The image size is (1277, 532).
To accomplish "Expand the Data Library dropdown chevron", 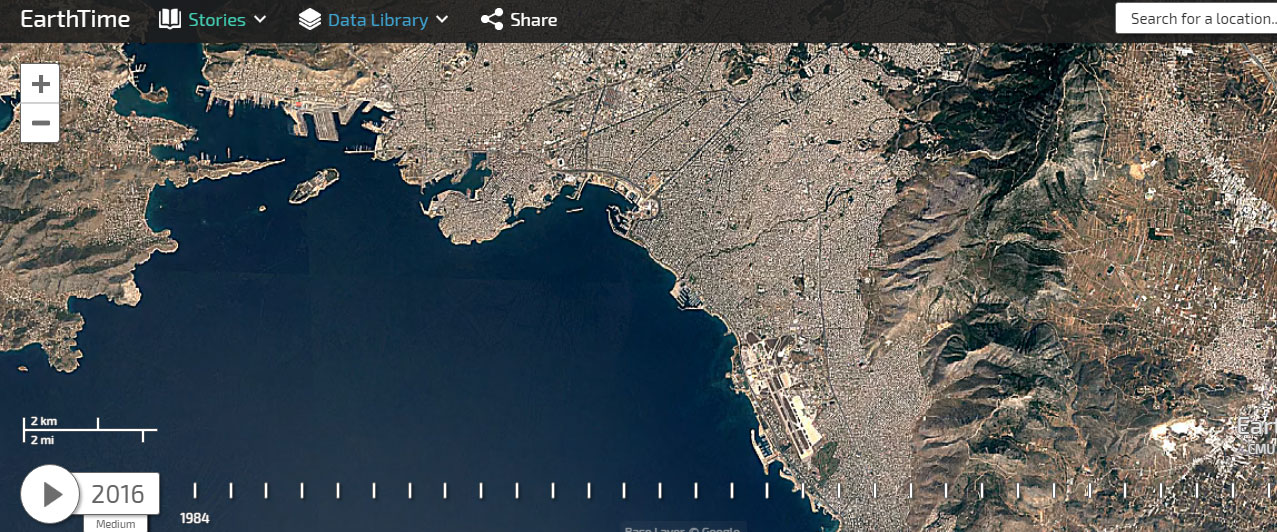I will click(x=442, y=19).
